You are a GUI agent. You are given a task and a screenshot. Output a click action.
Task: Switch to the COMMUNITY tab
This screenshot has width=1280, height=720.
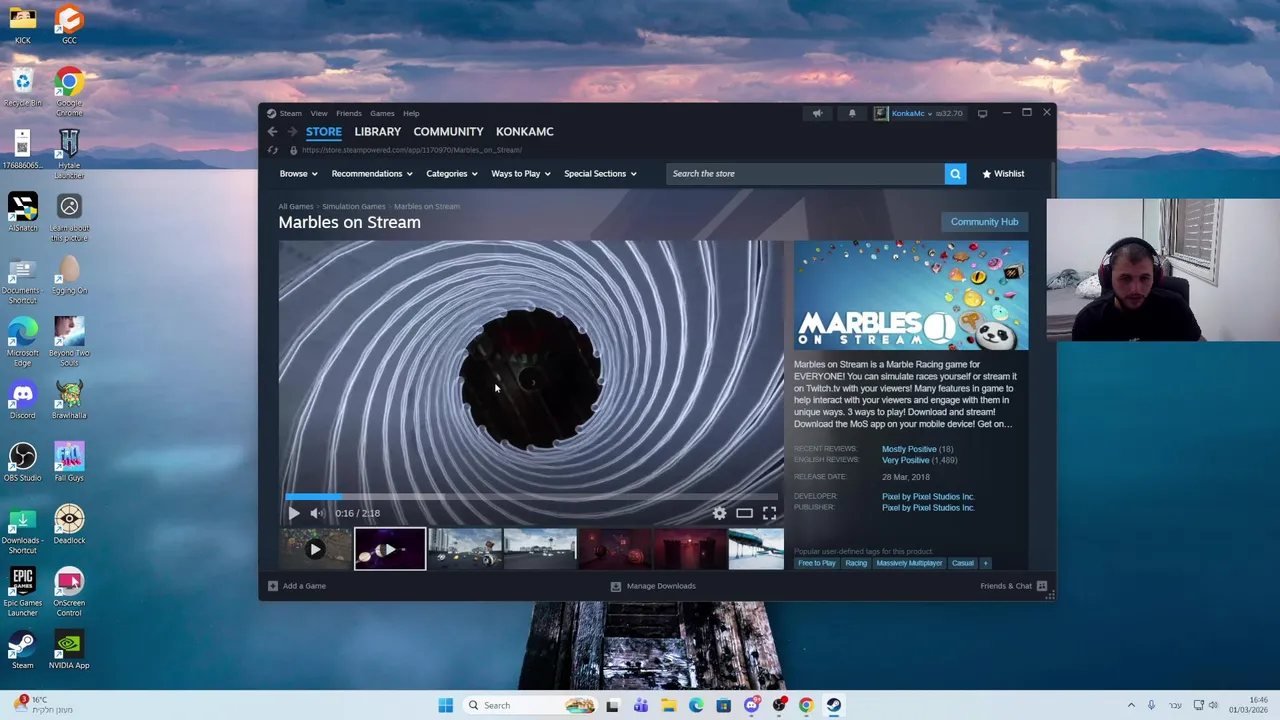coord(448,131)
